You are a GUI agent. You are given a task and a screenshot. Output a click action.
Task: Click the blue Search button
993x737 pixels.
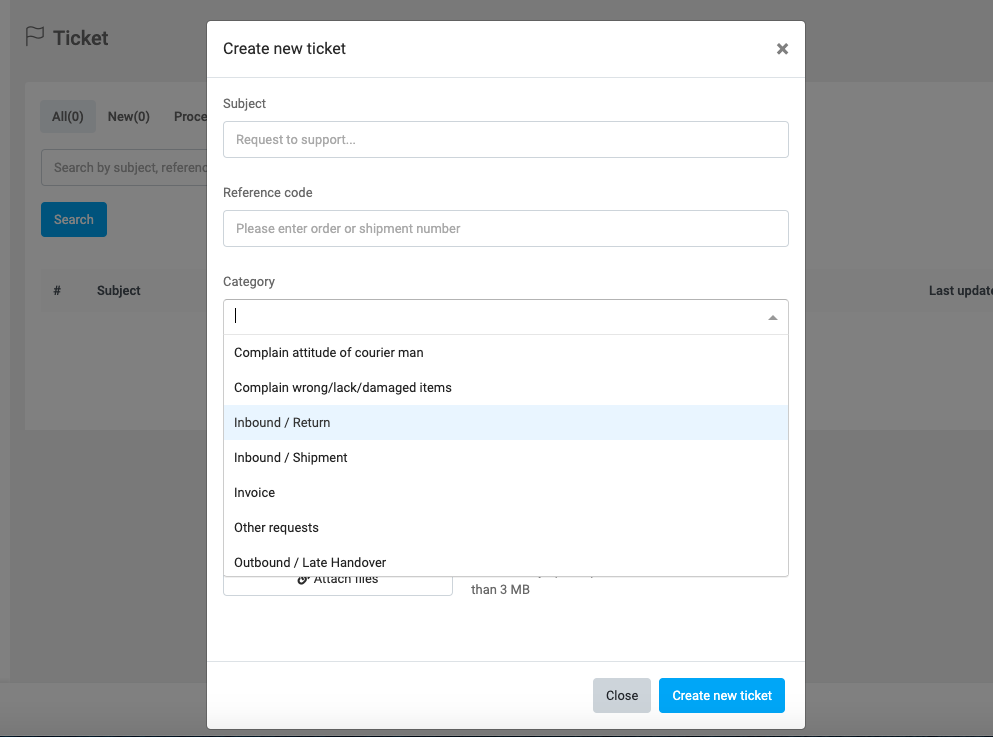[x=74, y=220]
